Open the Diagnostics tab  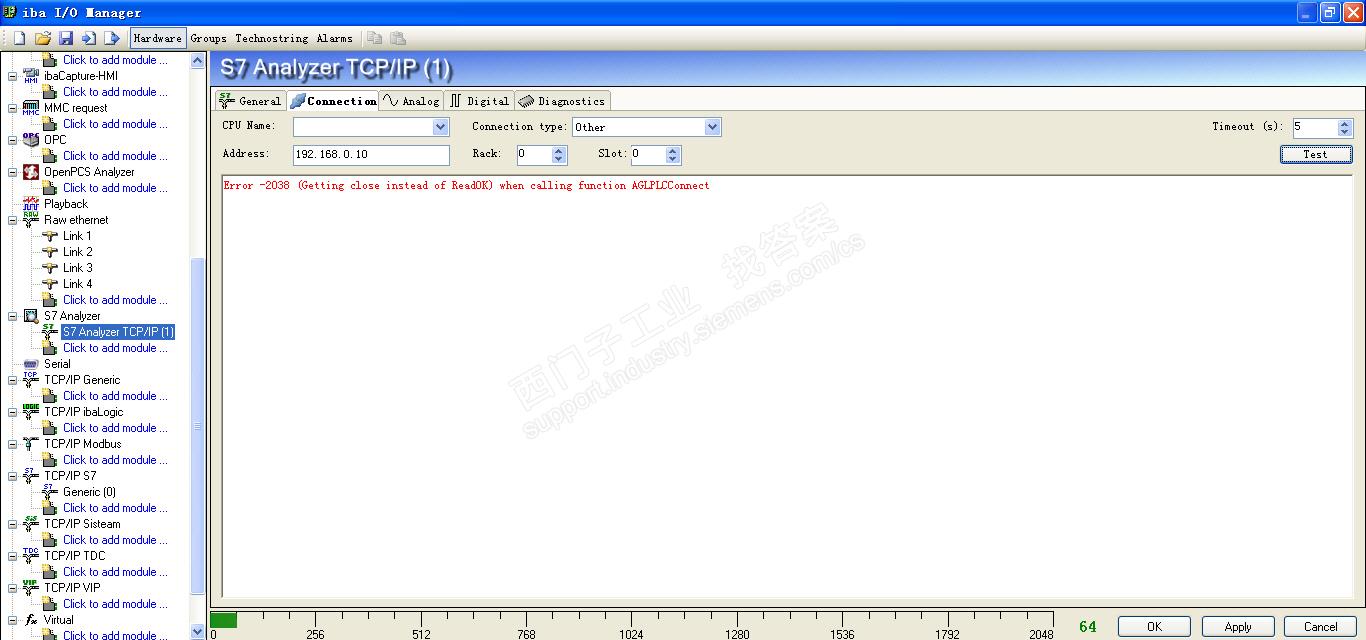point(562,101)
